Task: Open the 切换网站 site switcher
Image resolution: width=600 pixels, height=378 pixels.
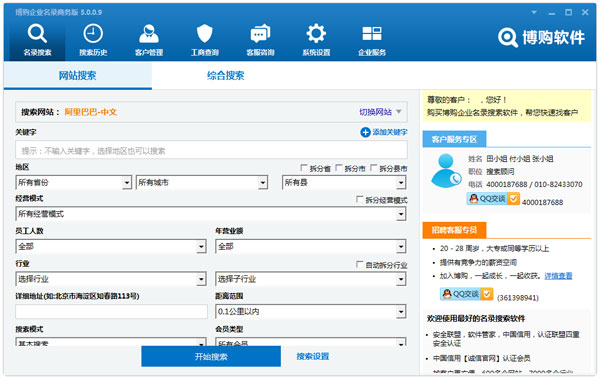Action: pyautogui.click(x=380, y=112)
